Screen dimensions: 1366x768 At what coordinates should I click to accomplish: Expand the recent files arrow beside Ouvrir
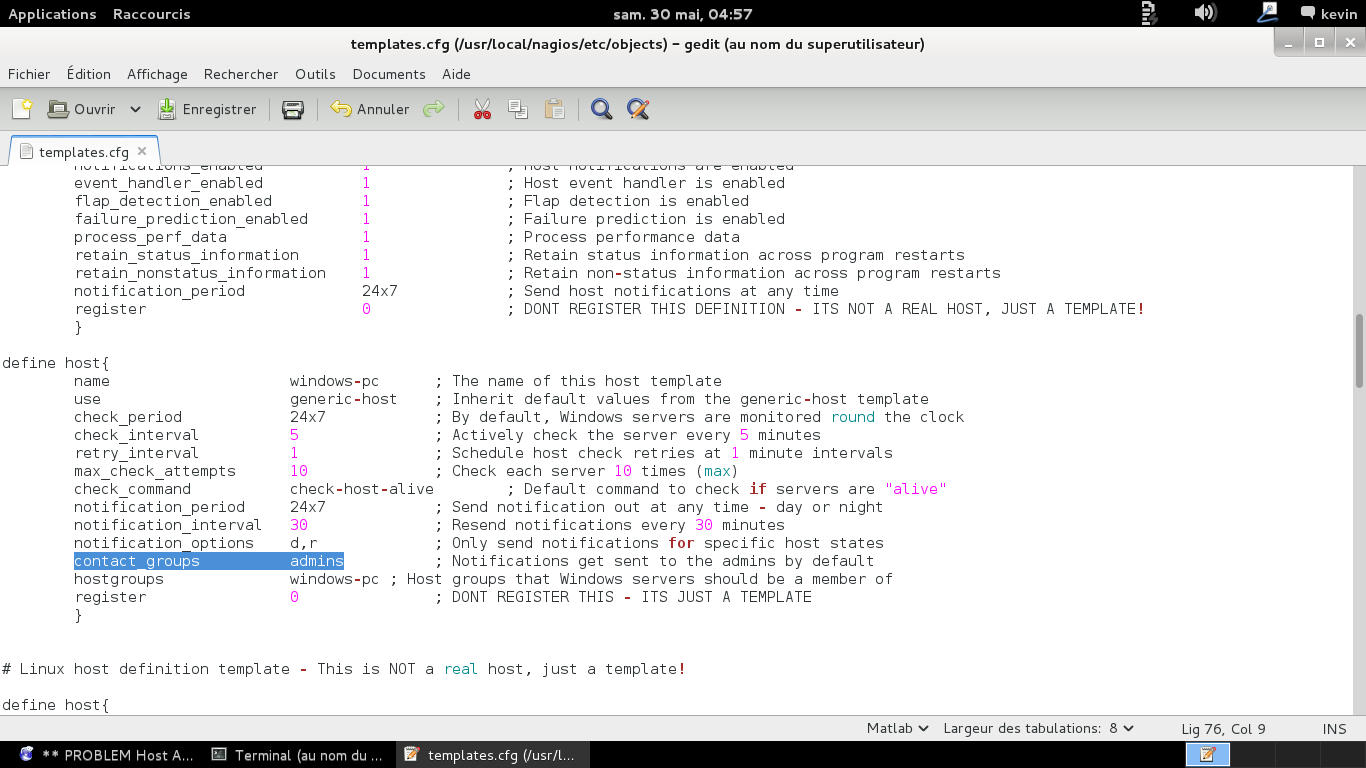click(x=135, y=109)
